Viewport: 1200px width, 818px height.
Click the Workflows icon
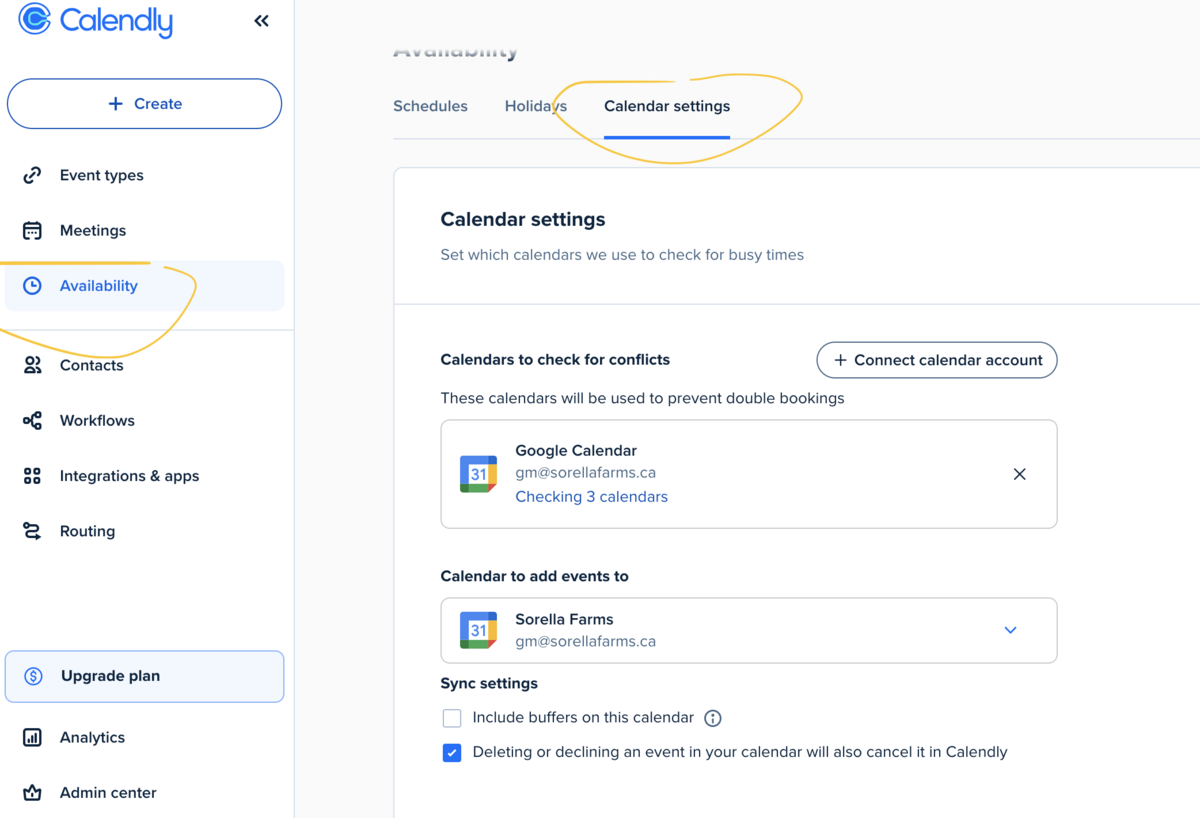tap(32, 421)
